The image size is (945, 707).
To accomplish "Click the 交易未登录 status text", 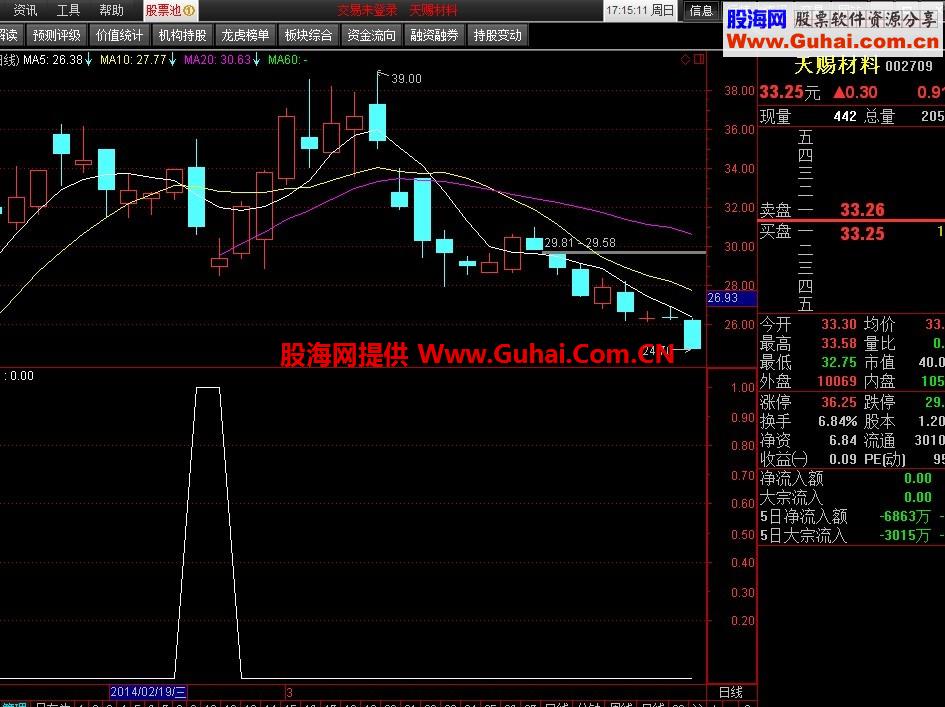I will coord(367,10).
